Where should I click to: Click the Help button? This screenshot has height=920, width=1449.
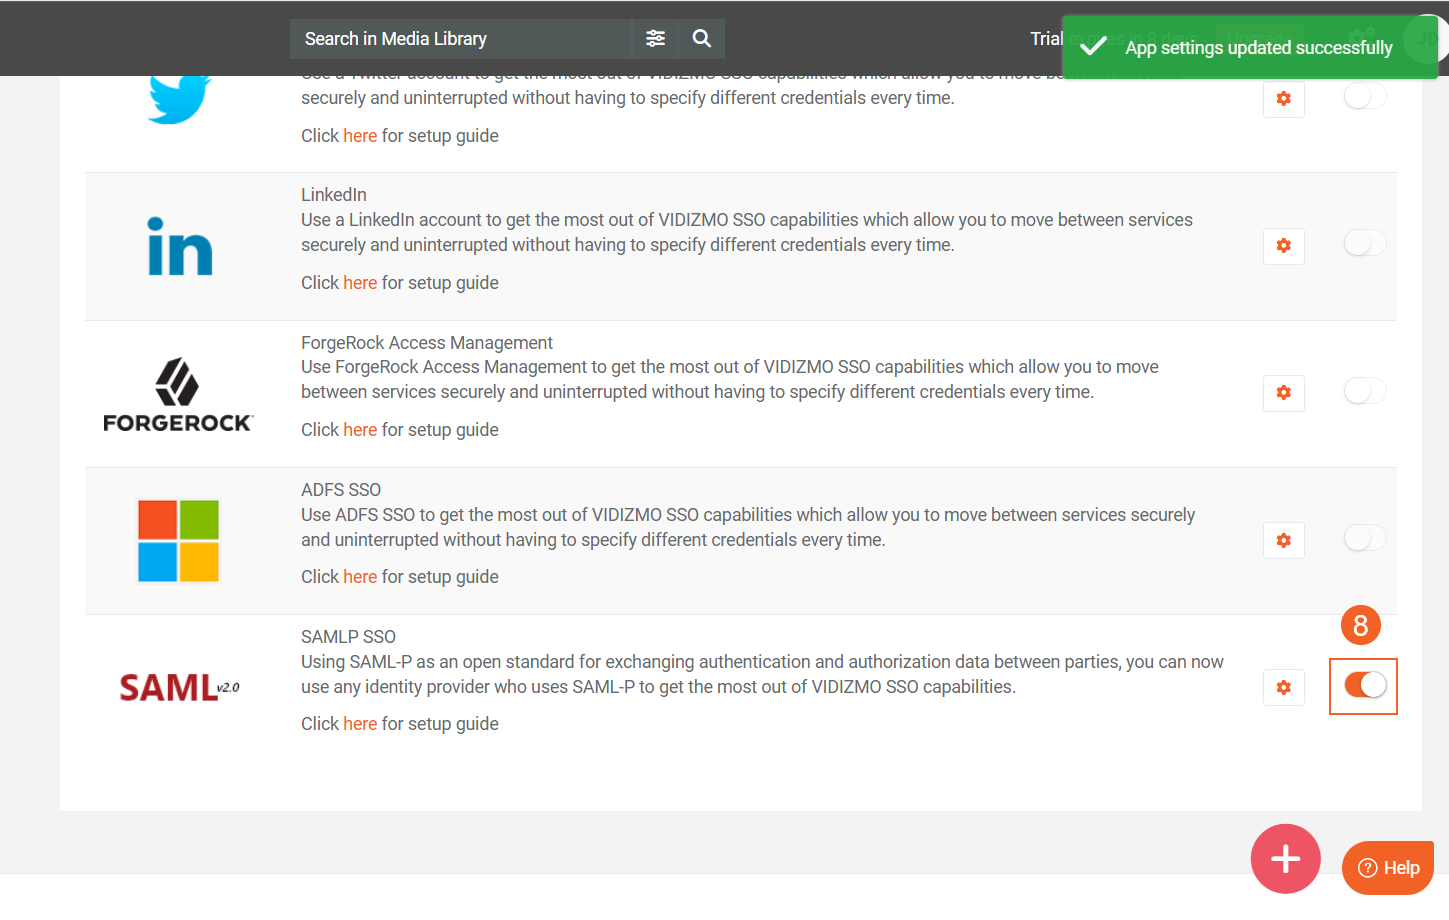coord(1388,868)
